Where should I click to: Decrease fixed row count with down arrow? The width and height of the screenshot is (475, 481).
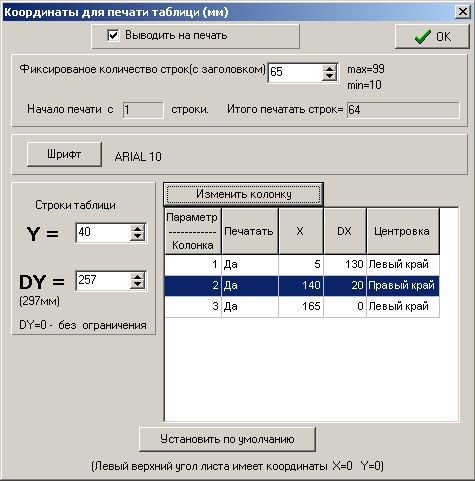click(x=329, y=77)
